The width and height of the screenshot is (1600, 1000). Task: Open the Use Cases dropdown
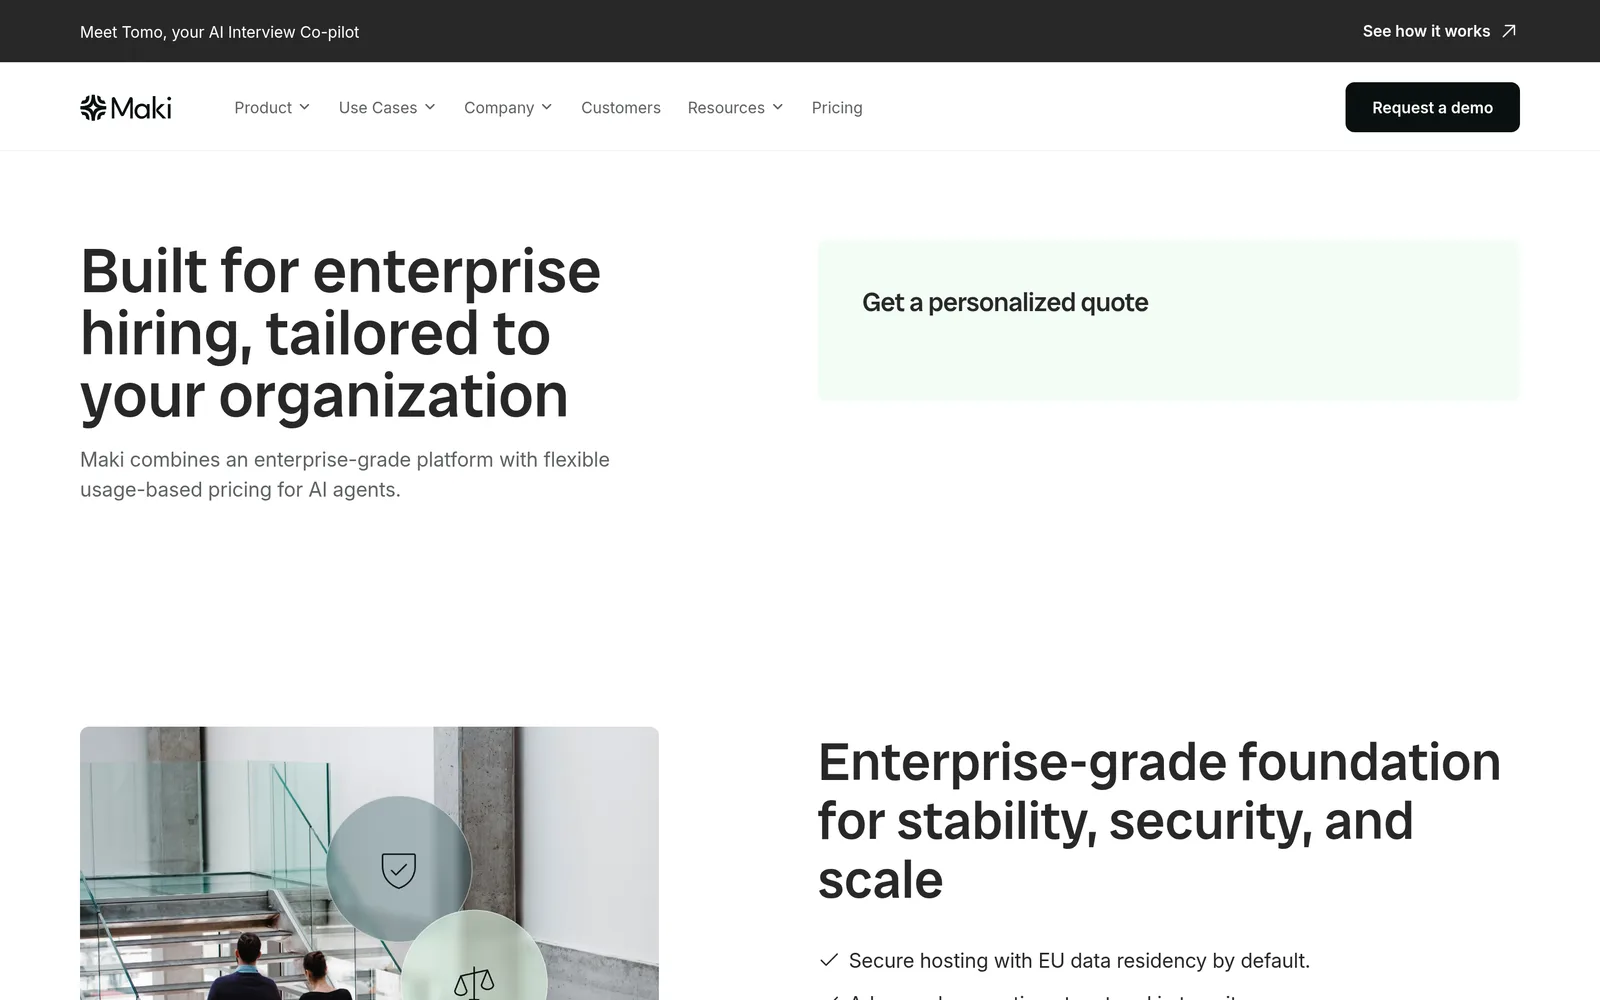tap(387, 107)
